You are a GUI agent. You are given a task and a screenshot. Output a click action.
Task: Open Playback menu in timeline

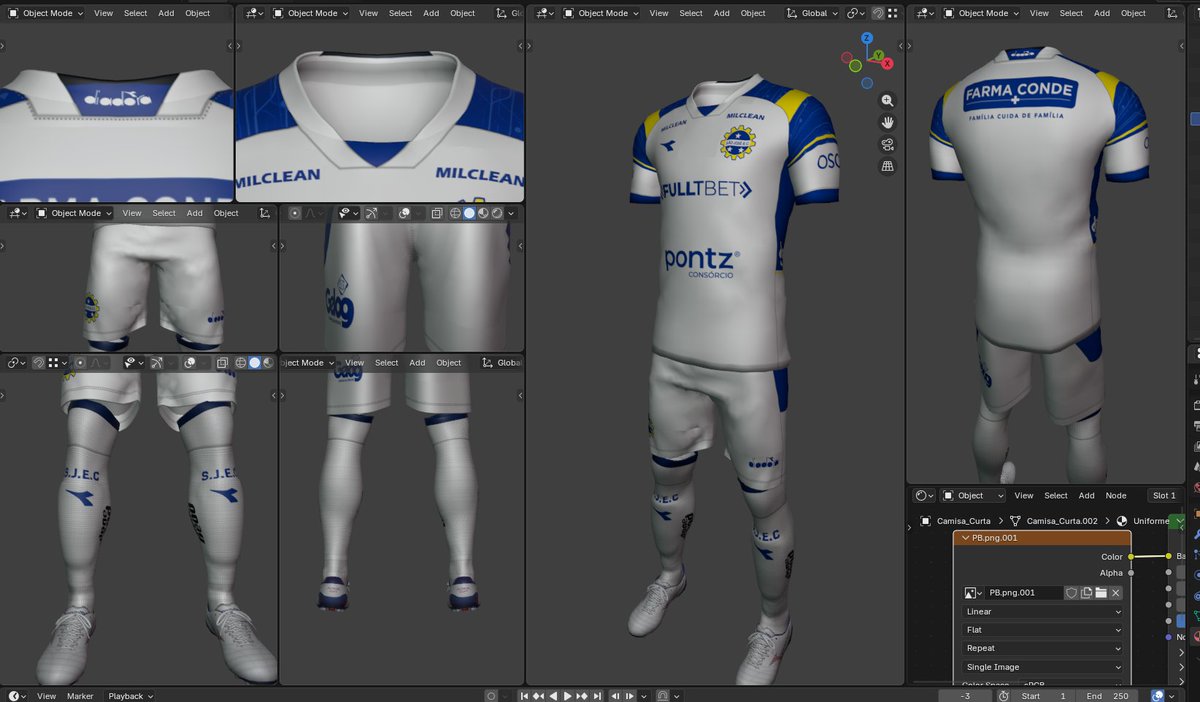tap(130, 696)
